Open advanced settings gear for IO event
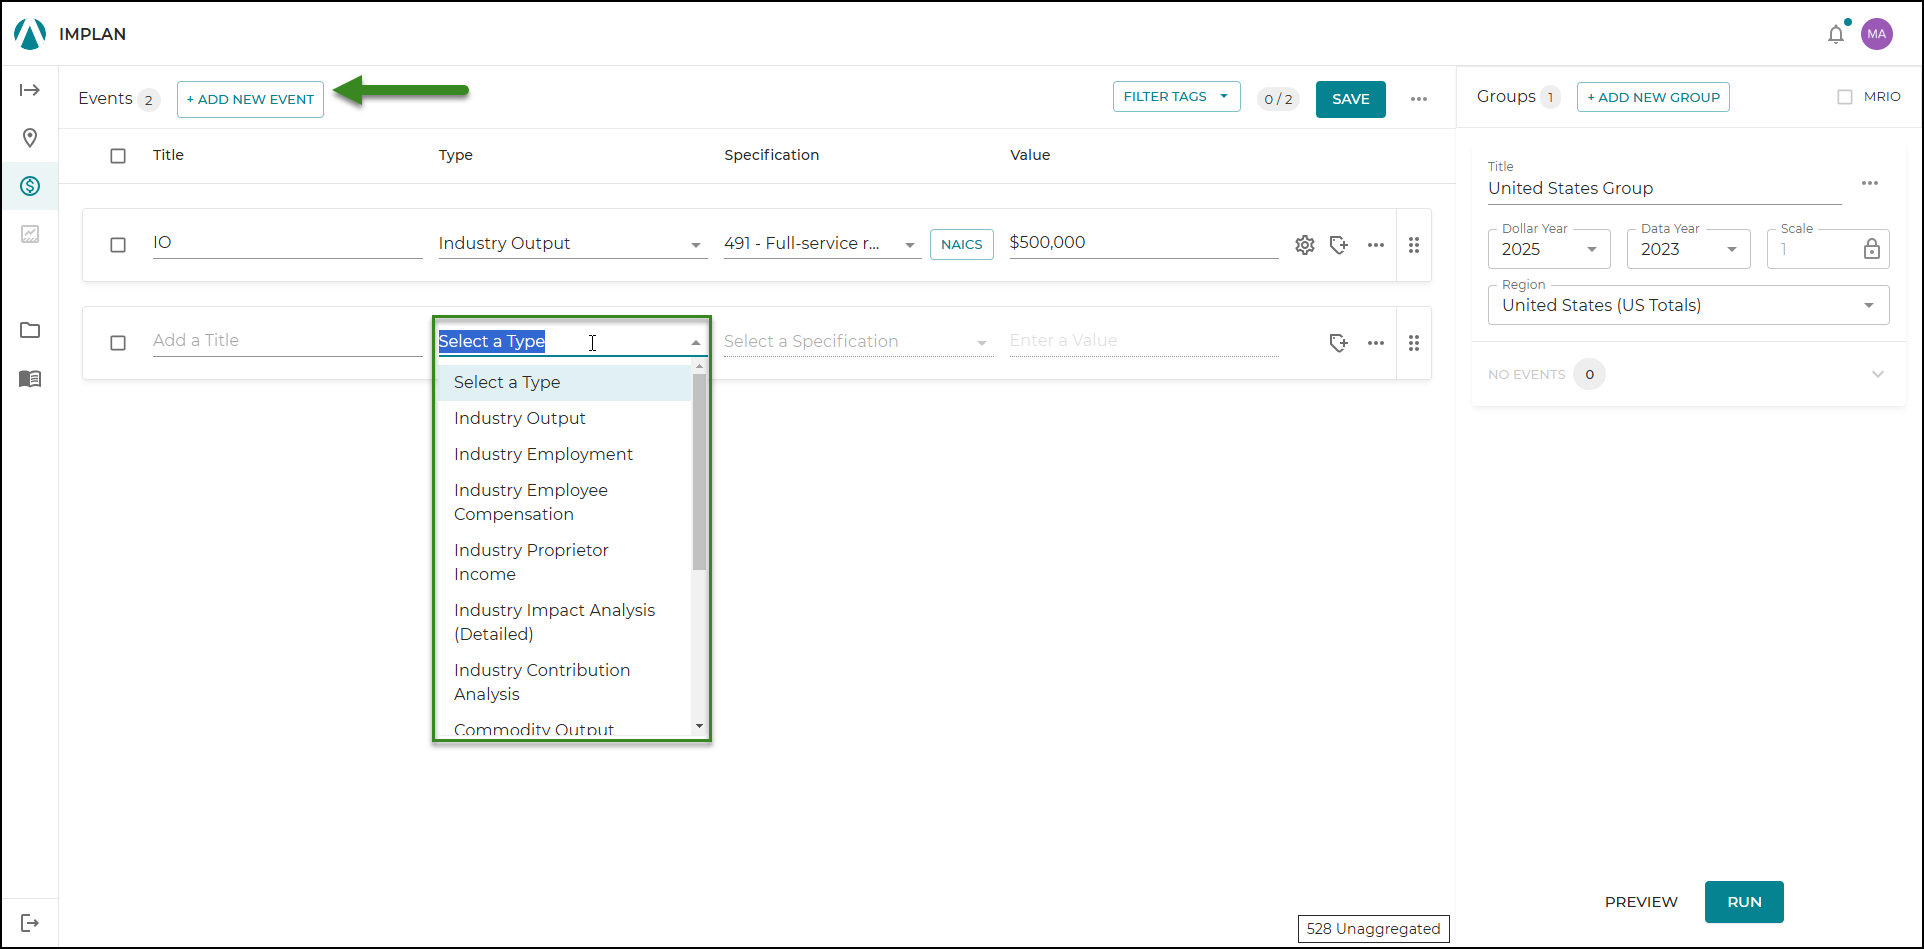 click(1305, 245)
